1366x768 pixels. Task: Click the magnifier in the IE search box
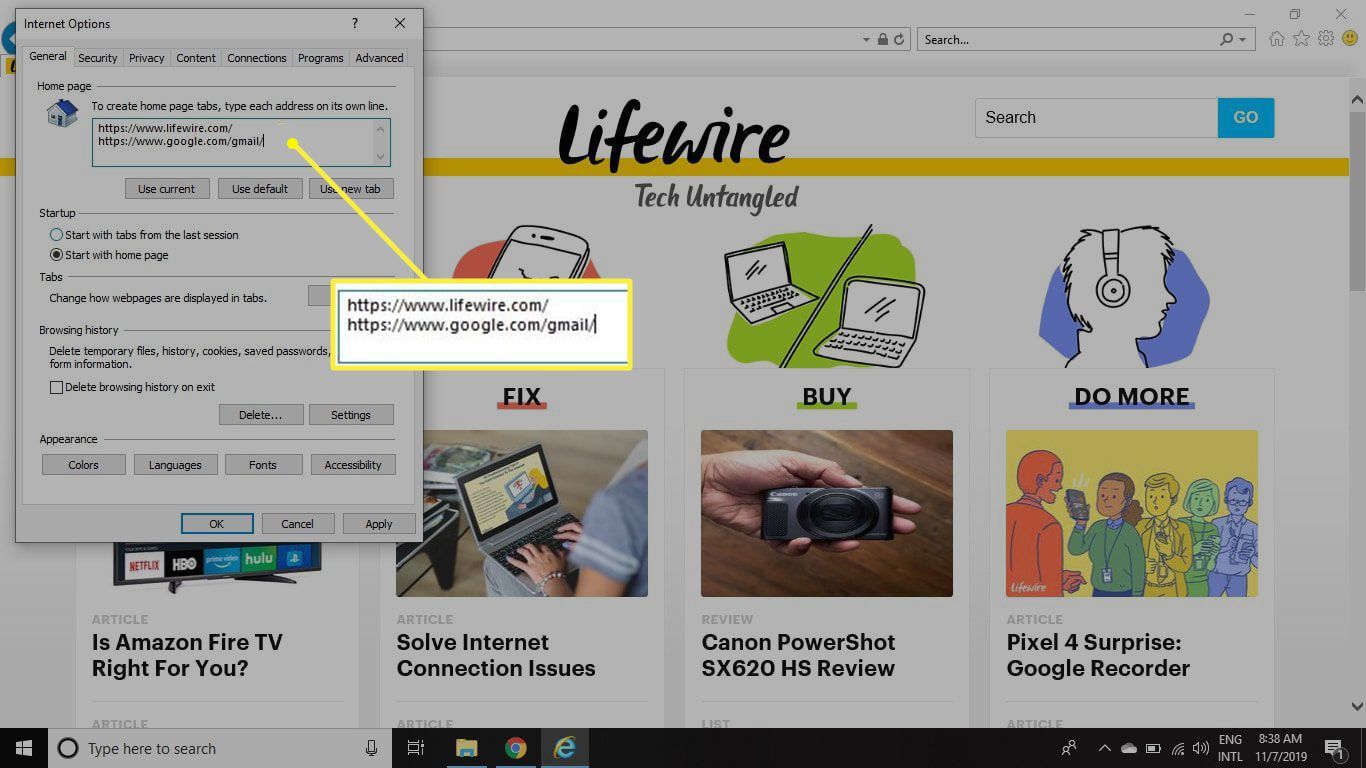coord(1226,40)
